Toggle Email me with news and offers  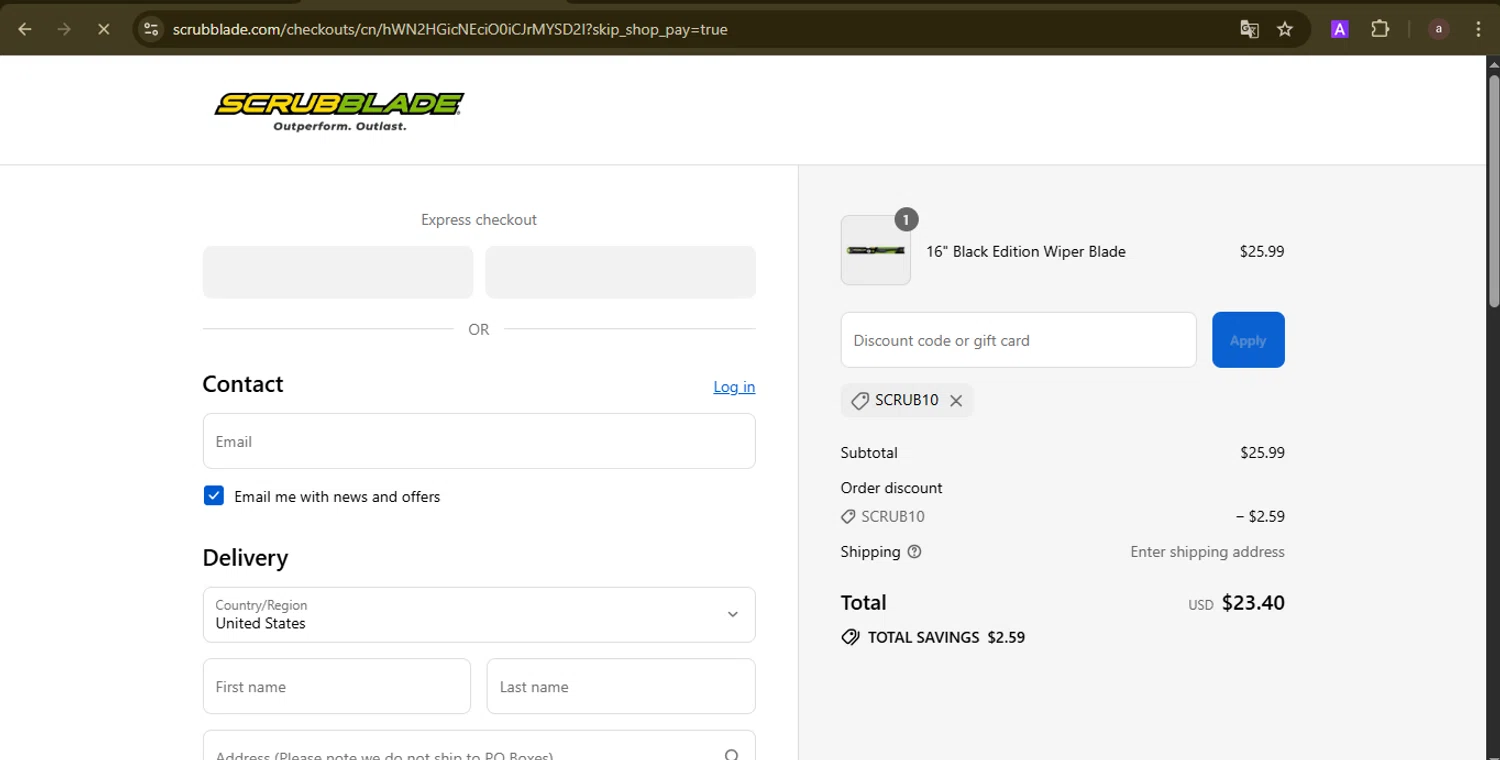tap(214, 496)
